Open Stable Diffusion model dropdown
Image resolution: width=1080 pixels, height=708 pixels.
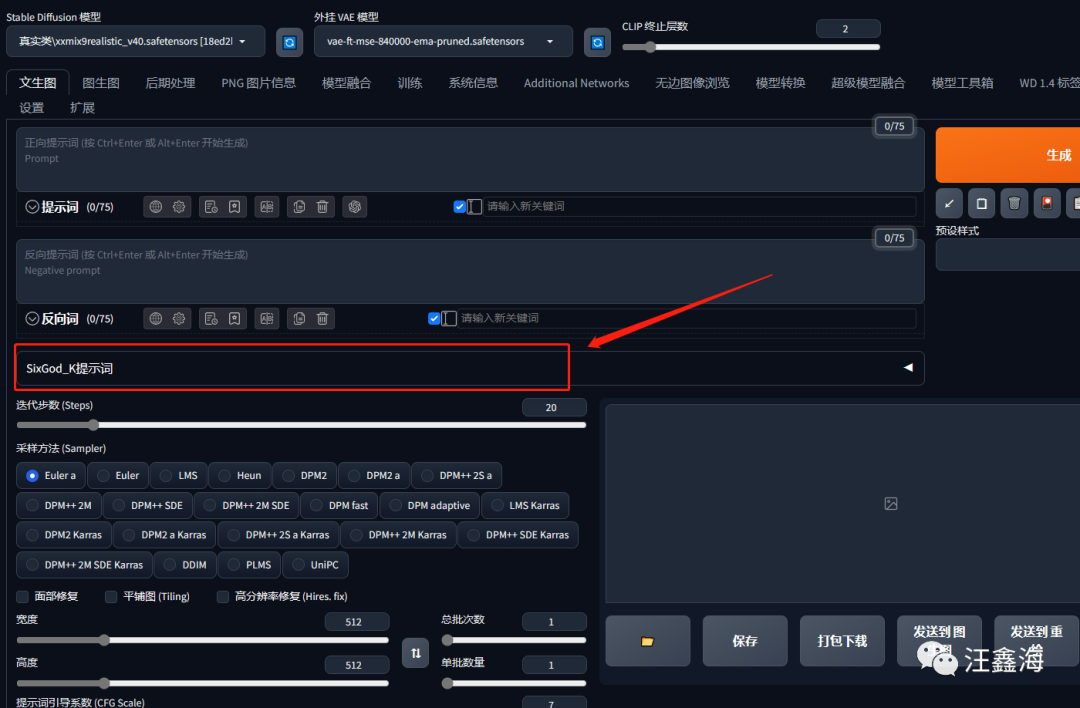[x=136, y=41]
